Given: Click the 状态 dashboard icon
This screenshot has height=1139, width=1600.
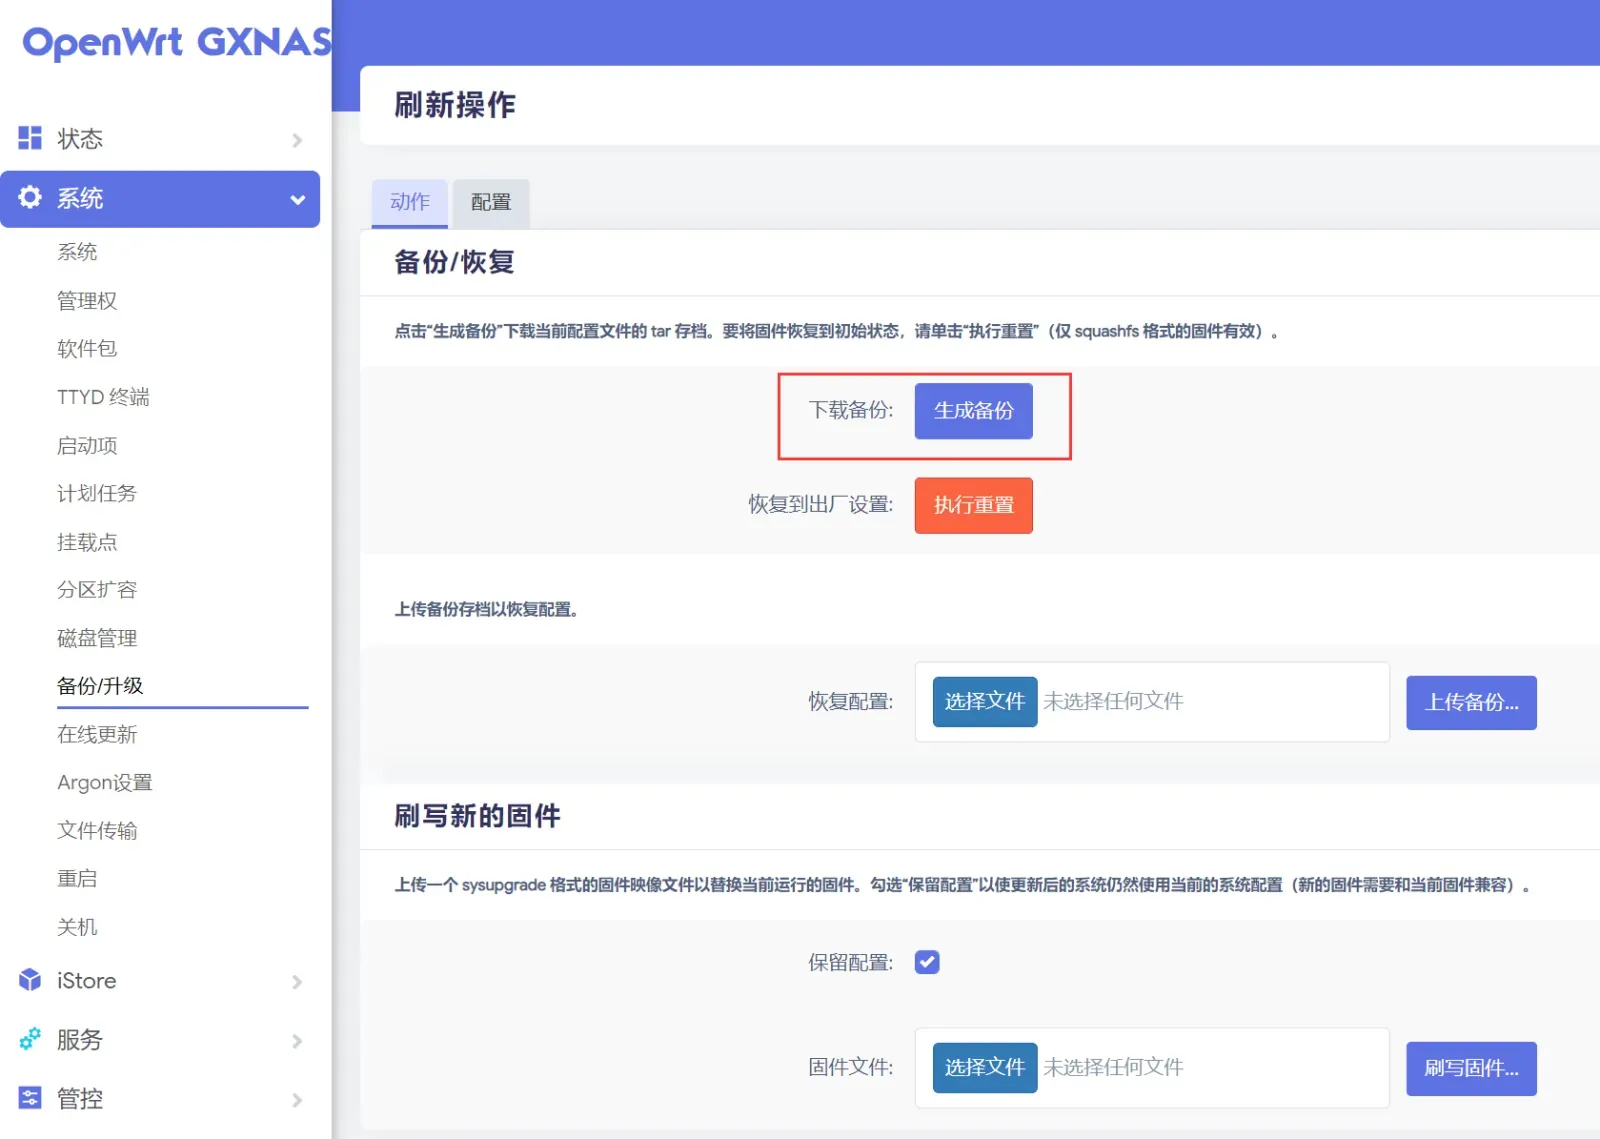Looking at the screenshot, I should click(x=30, y=138).
